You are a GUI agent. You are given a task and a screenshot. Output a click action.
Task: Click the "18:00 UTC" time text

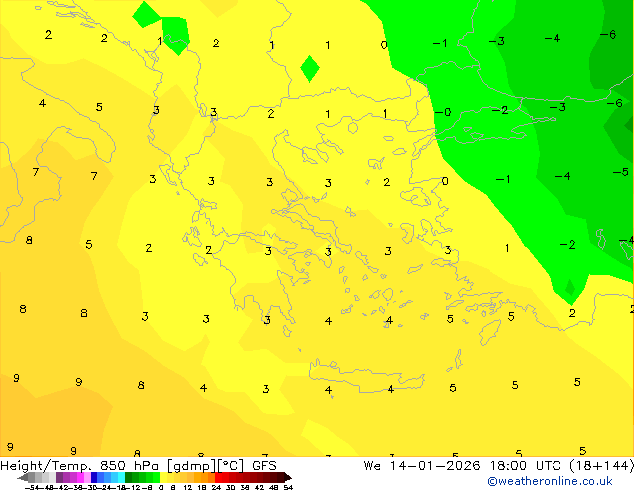point(525,466)
